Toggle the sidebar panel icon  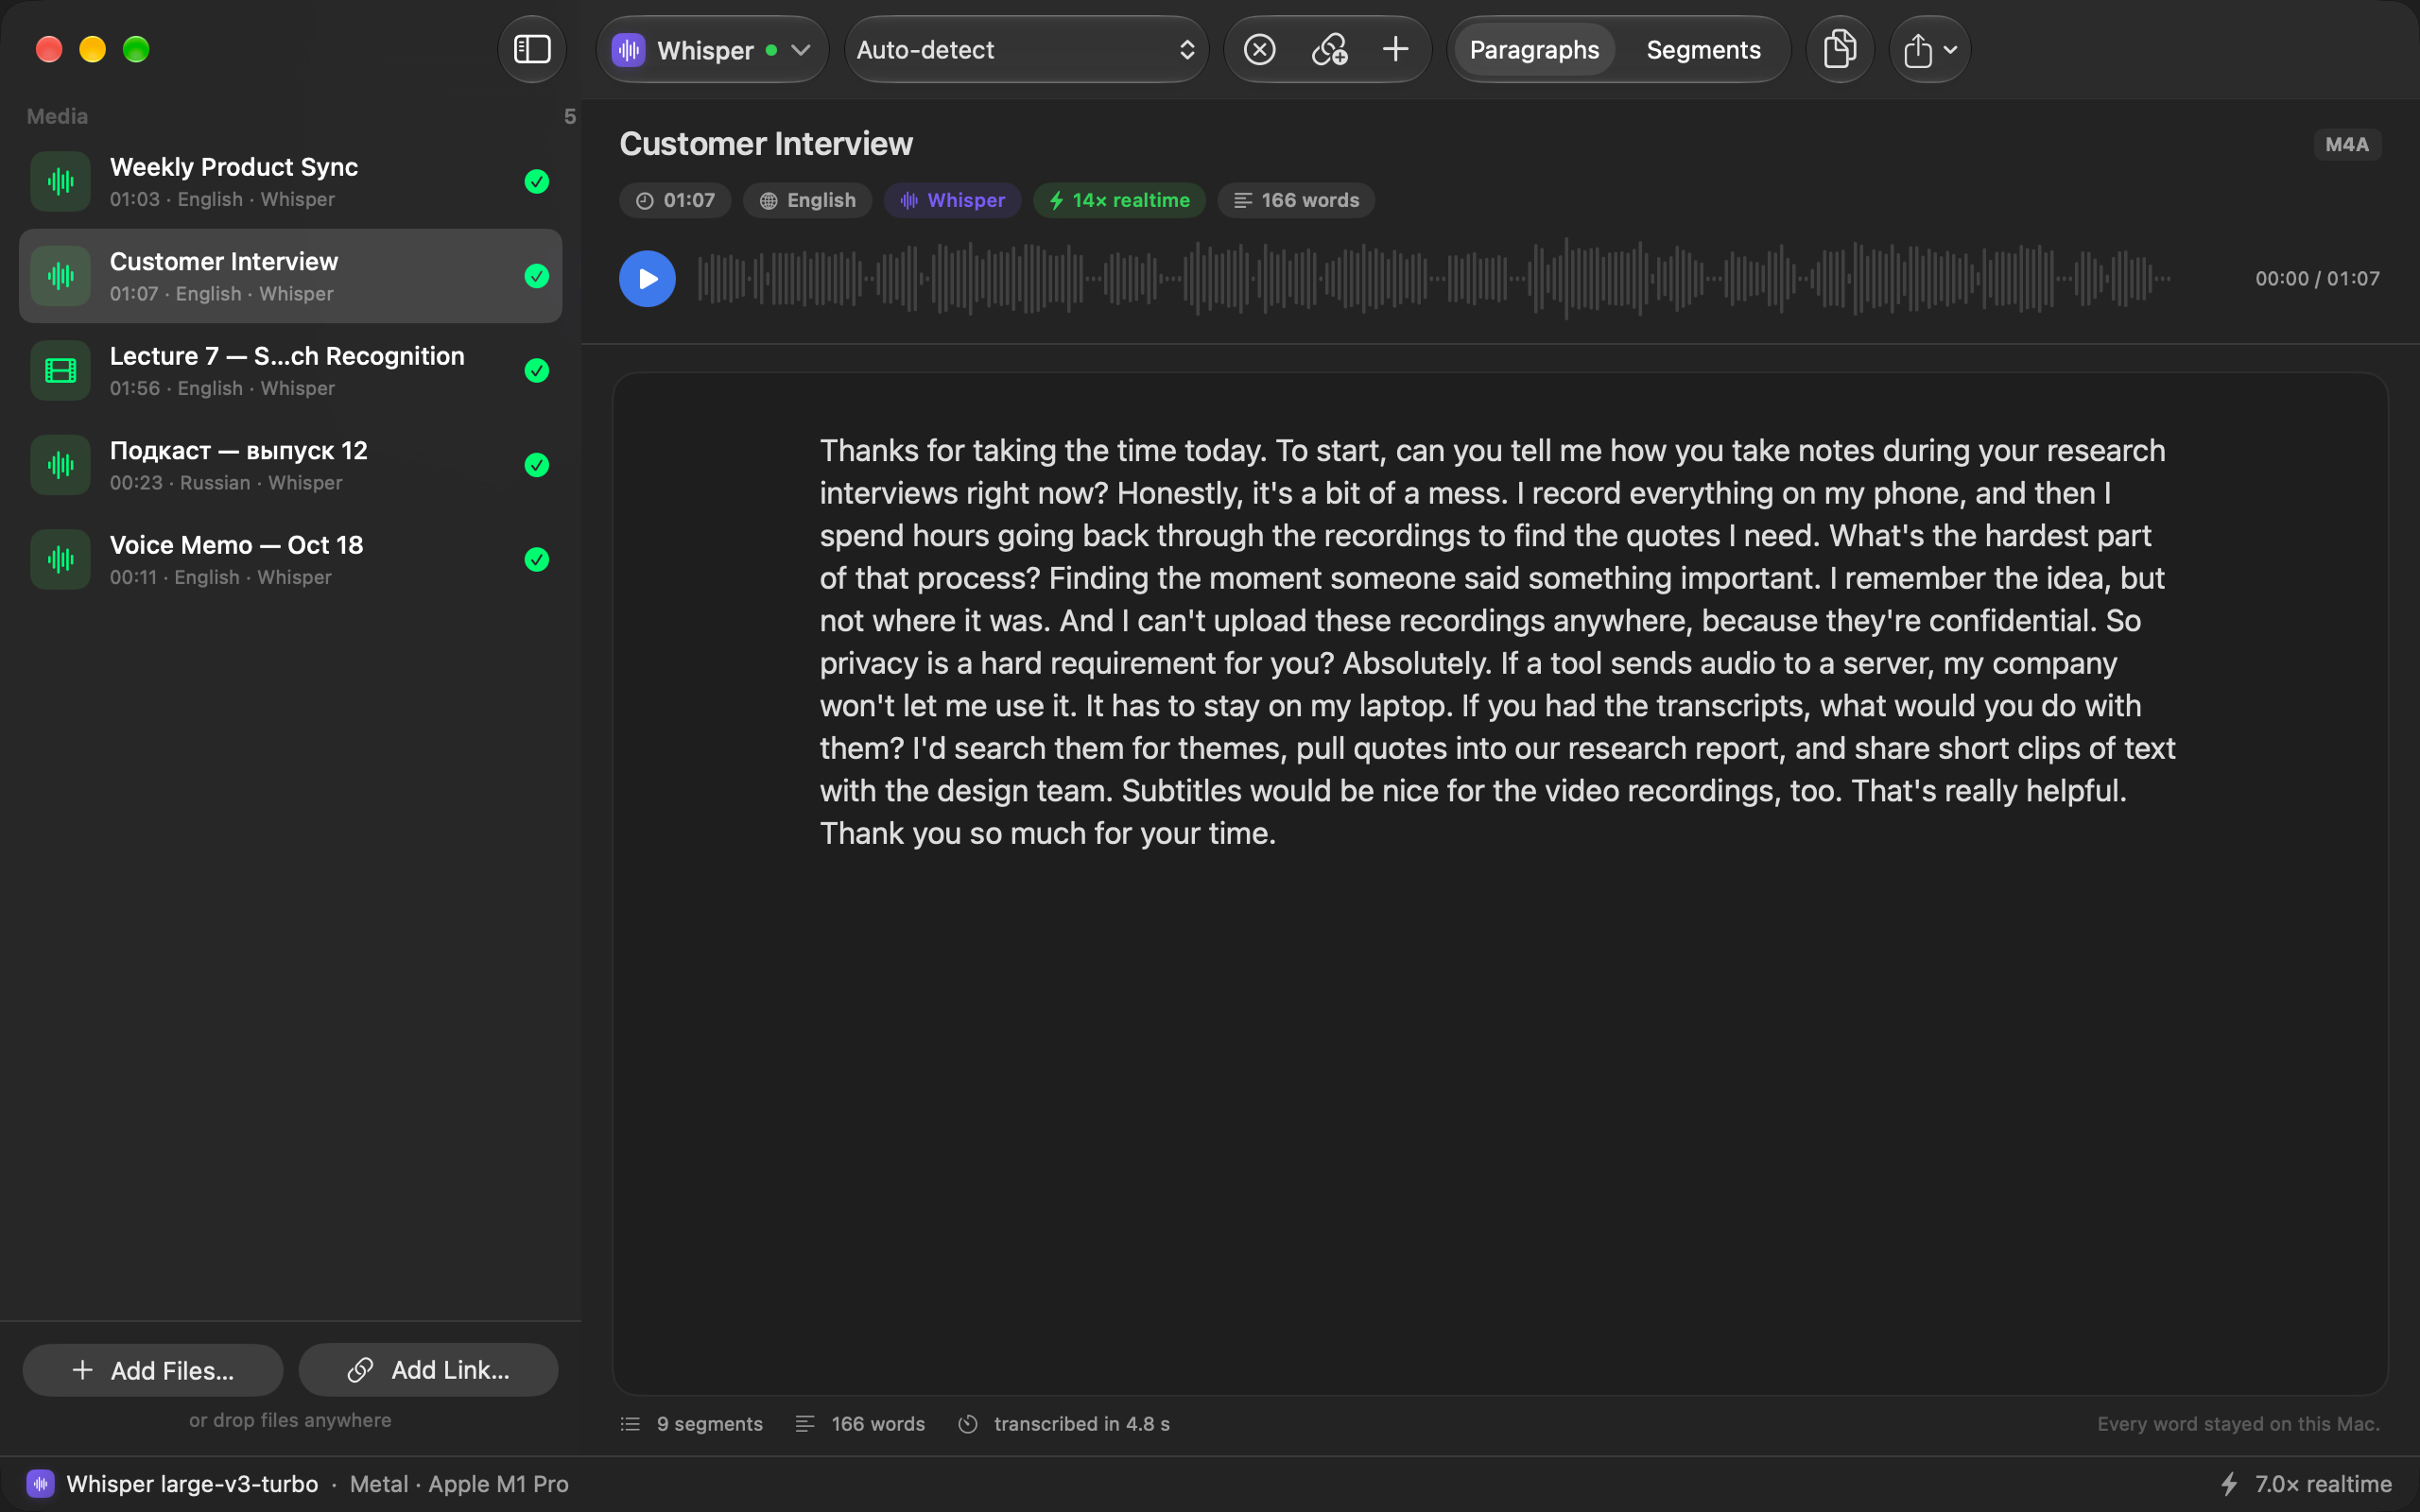(x=532, y=49)
